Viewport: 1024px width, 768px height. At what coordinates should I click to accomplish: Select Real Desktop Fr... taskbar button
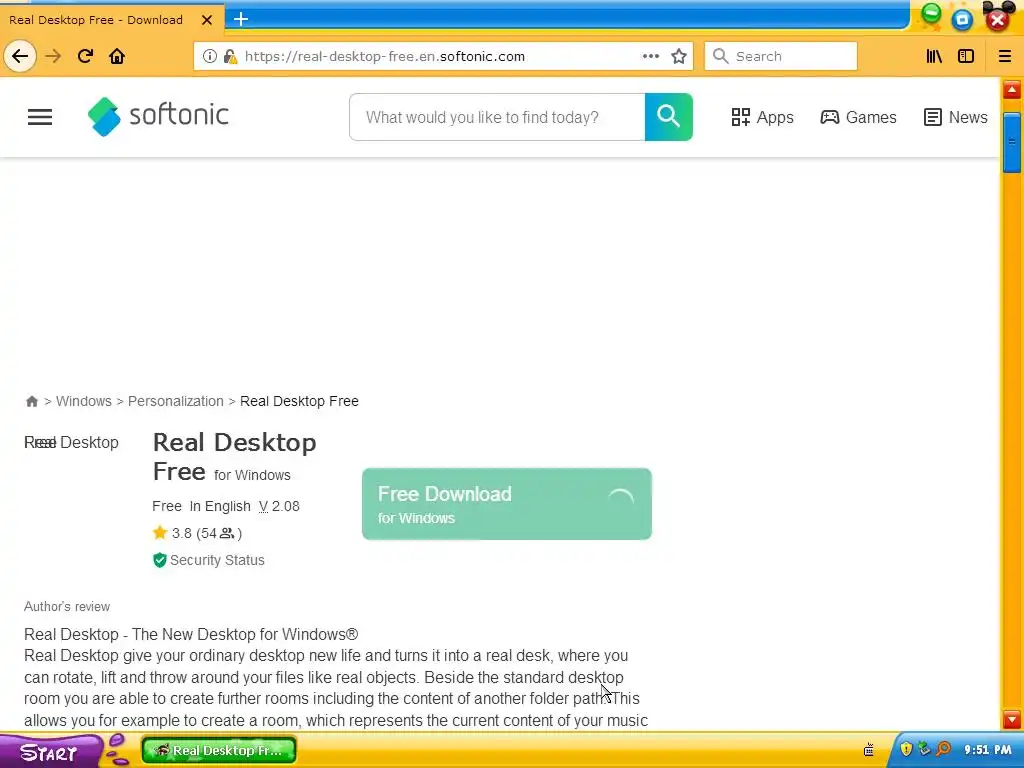219,750
